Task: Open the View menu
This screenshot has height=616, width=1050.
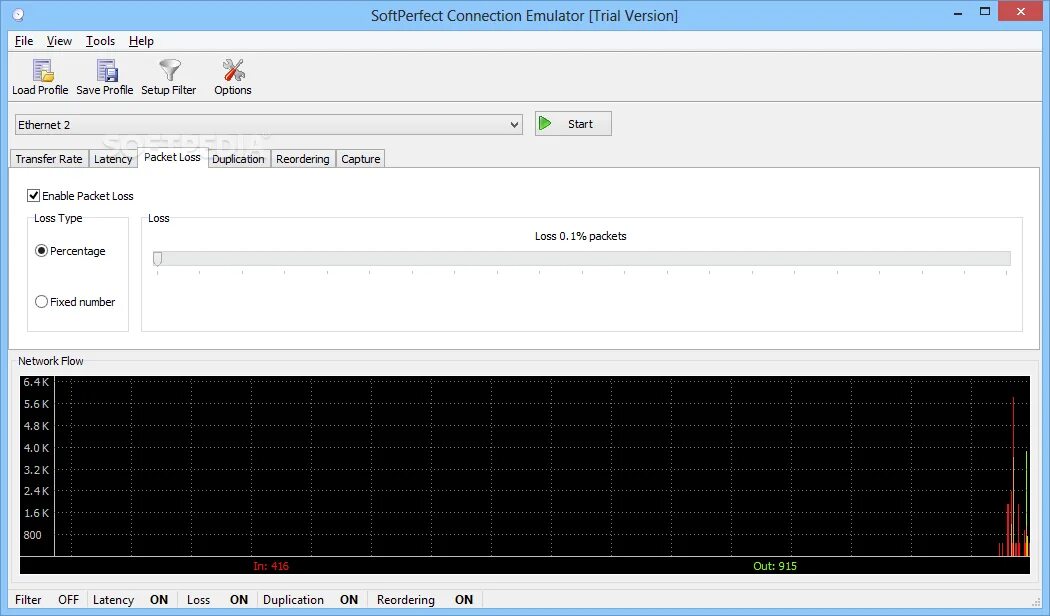Action: [59, 41]
